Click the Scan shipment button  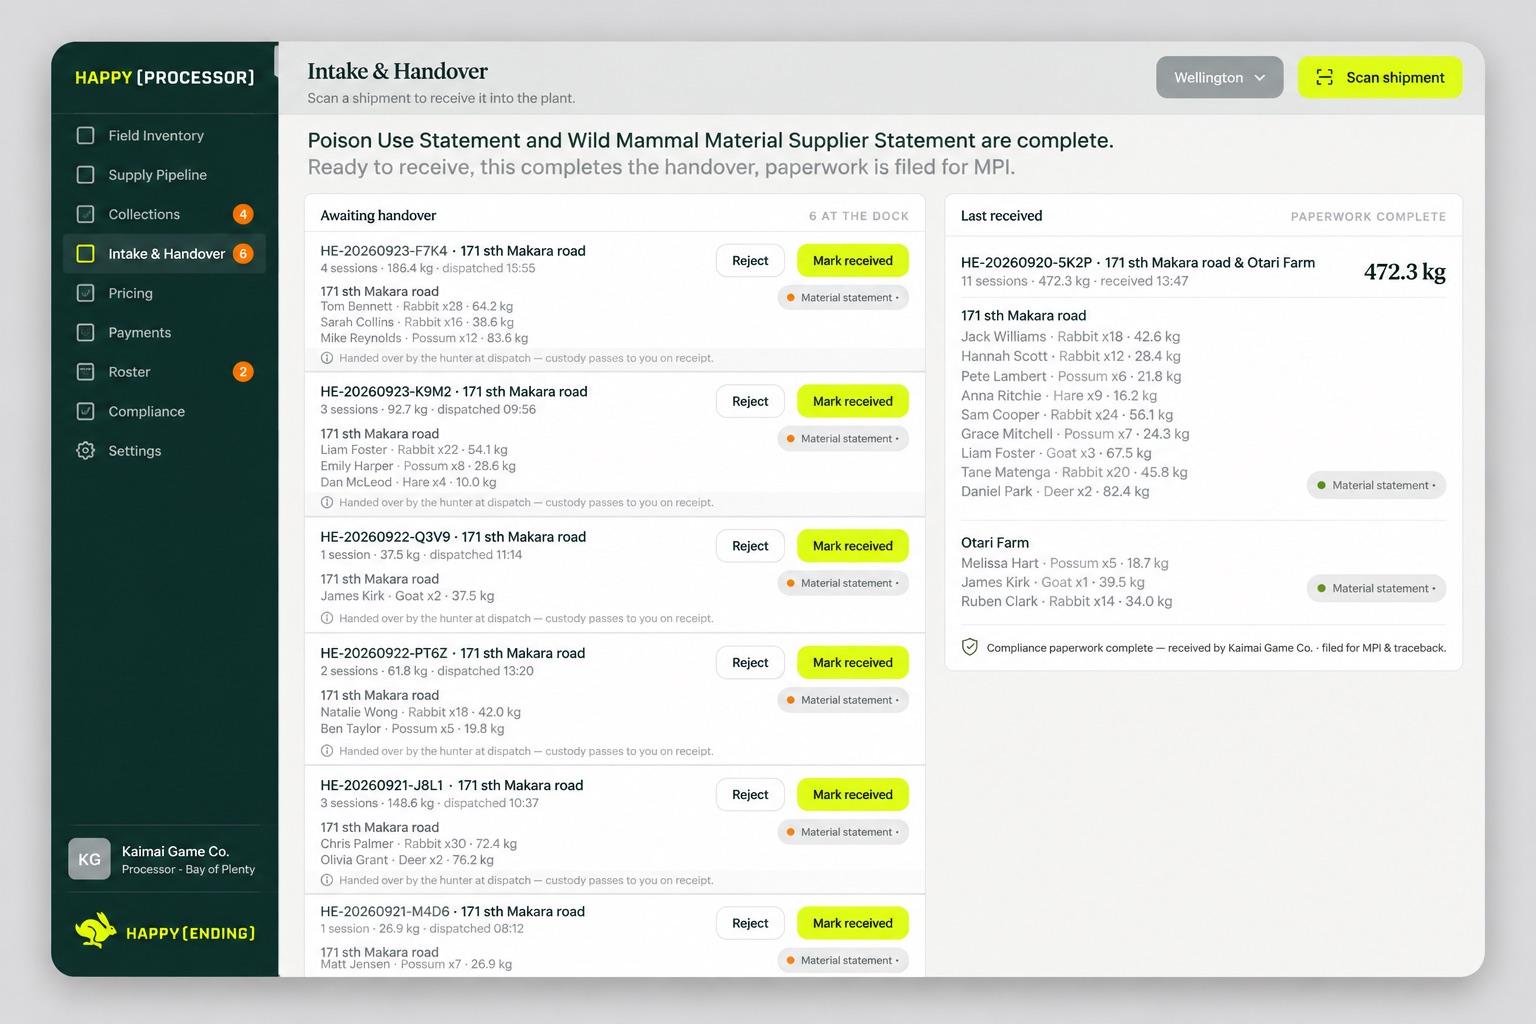(1380, 77)
